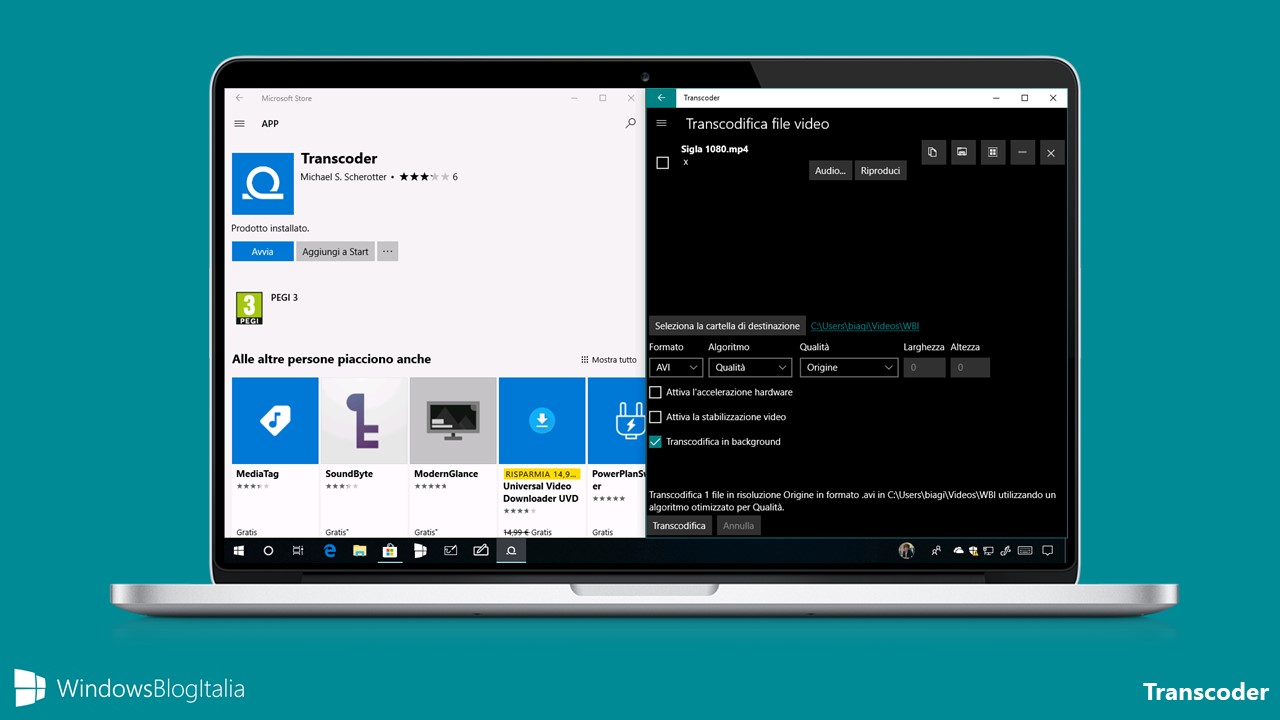Viewport: 1280px width, 720px height.
Task: Open the destination folder path link
Action: [865, 326]
